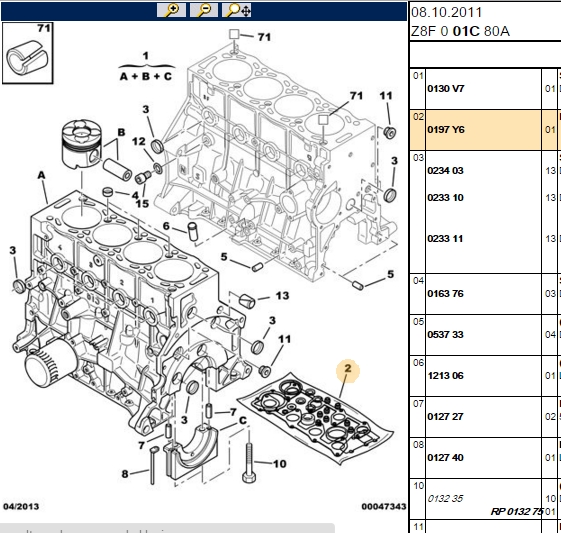561x533 pixels.
Task: Click part number 0127 27
Action: tap(445, 417)
